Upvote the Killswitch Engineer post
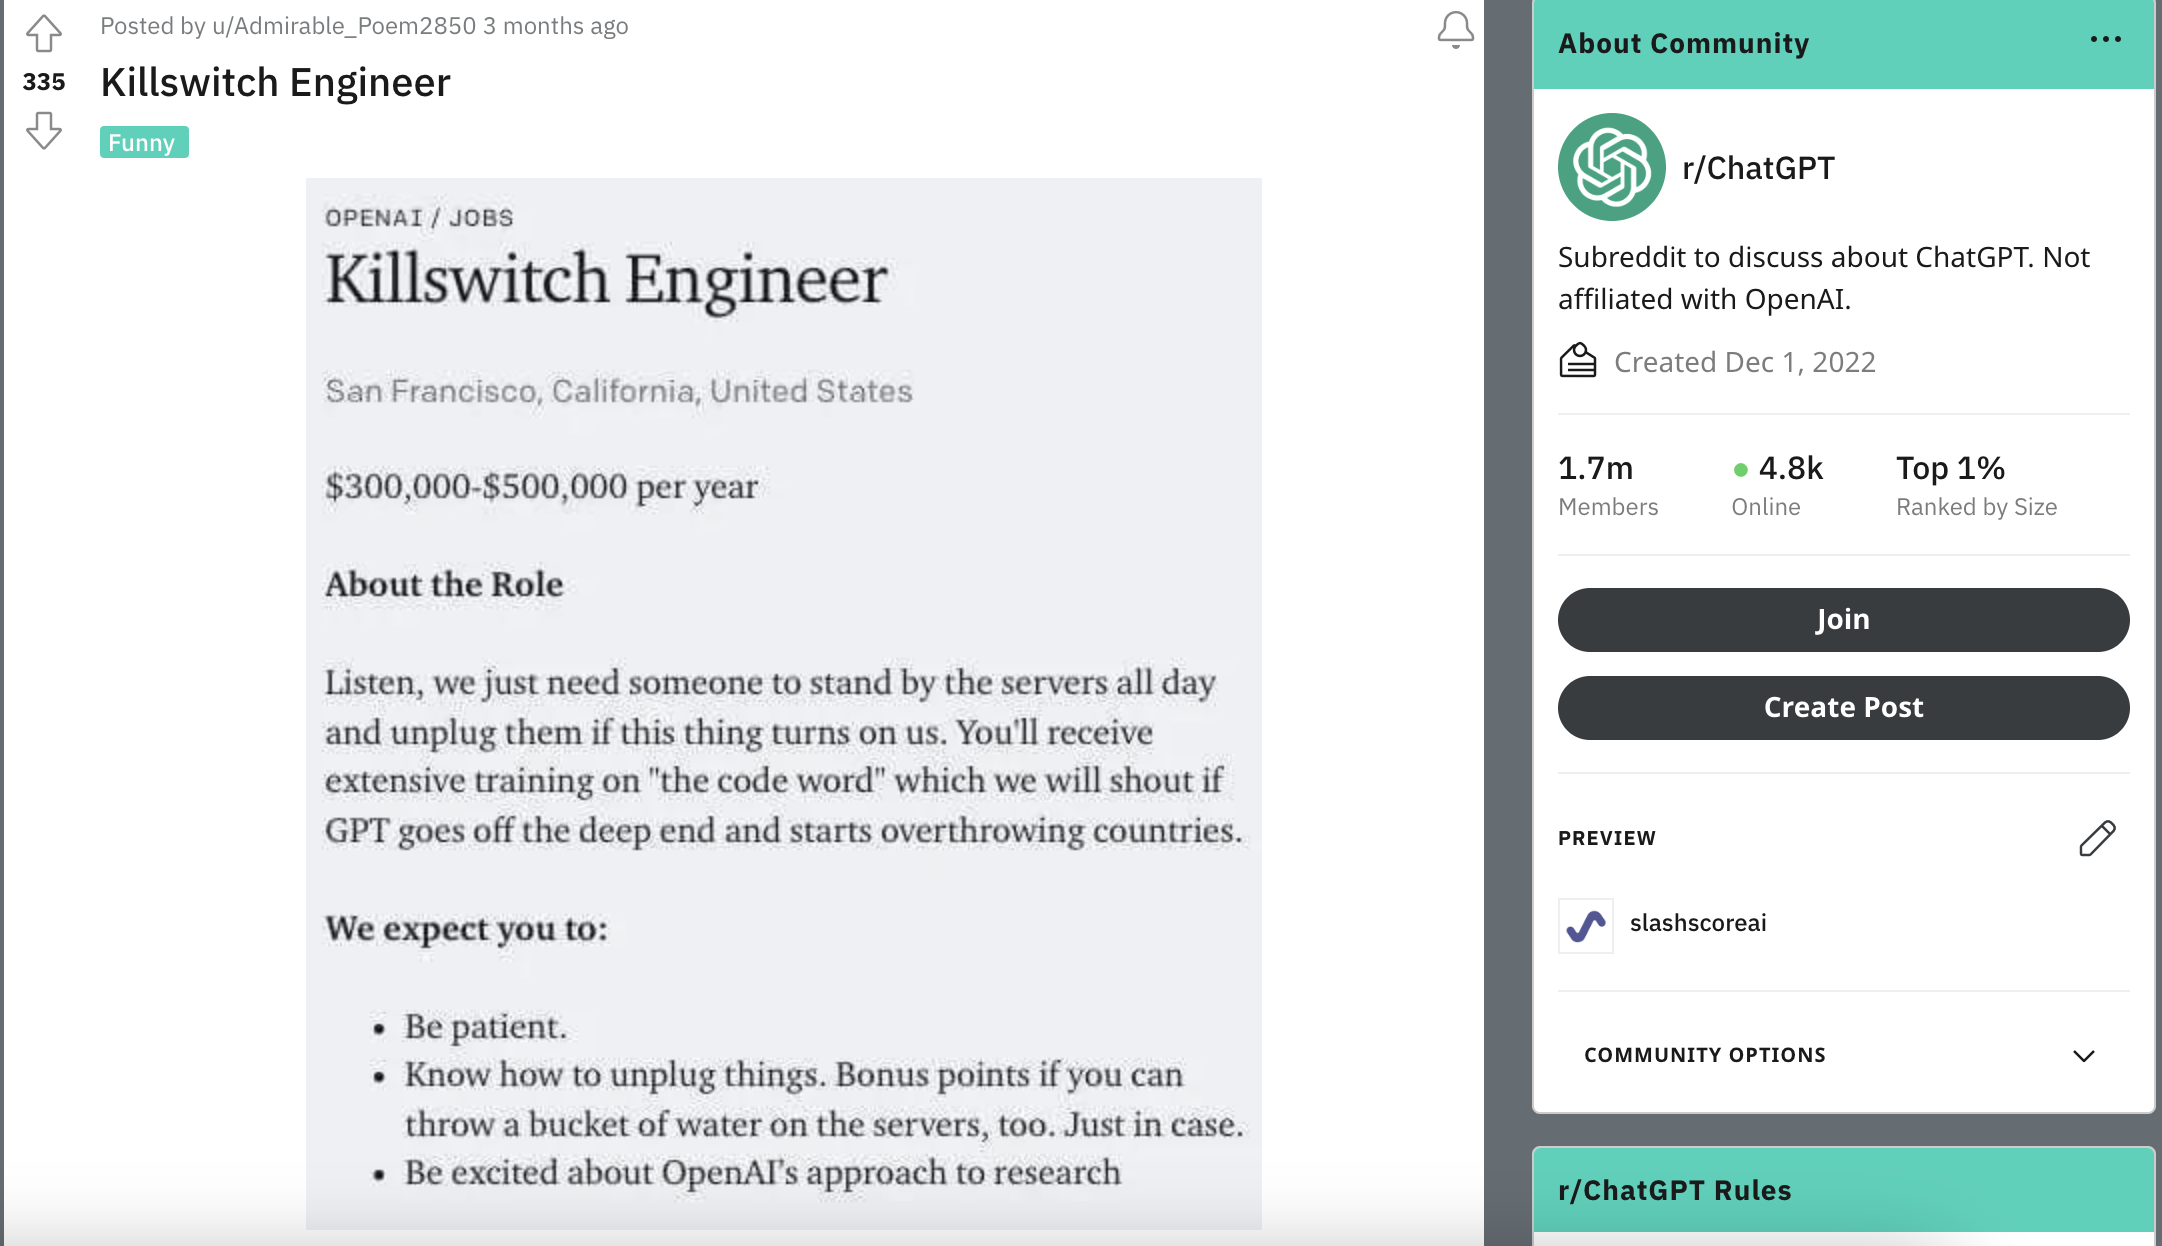Viewport: 2162px width, 1246px height. (x=44, y=34)
